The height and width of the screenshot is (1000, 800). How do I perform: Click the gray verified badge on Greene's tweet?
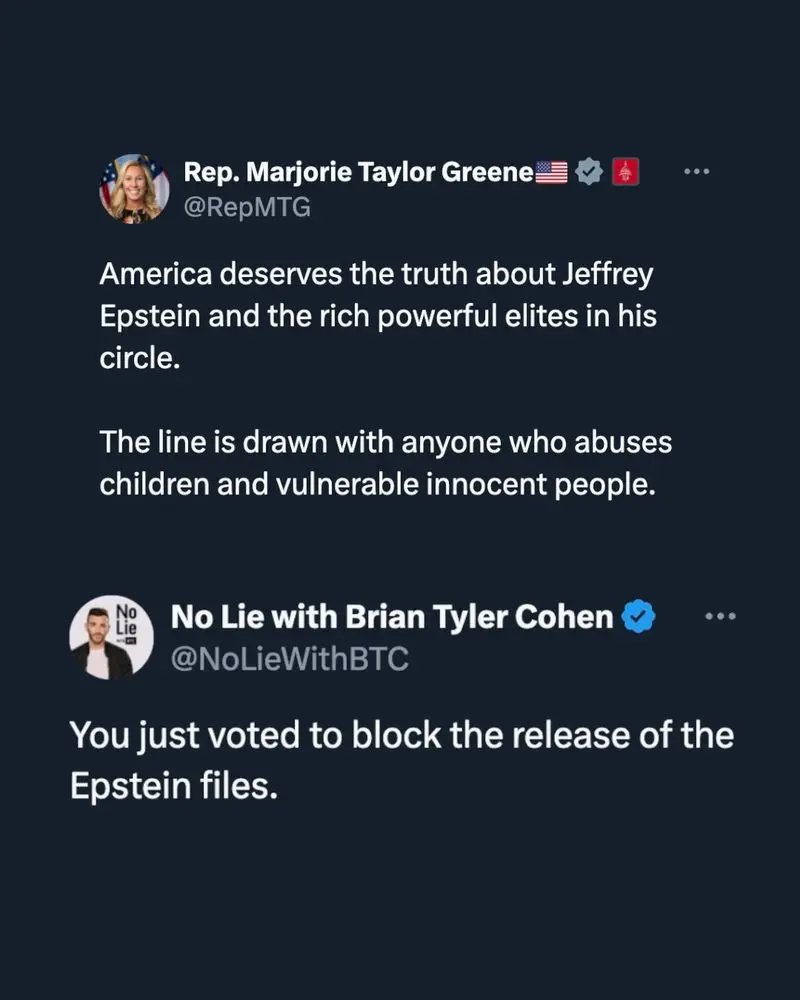(589, 172)
